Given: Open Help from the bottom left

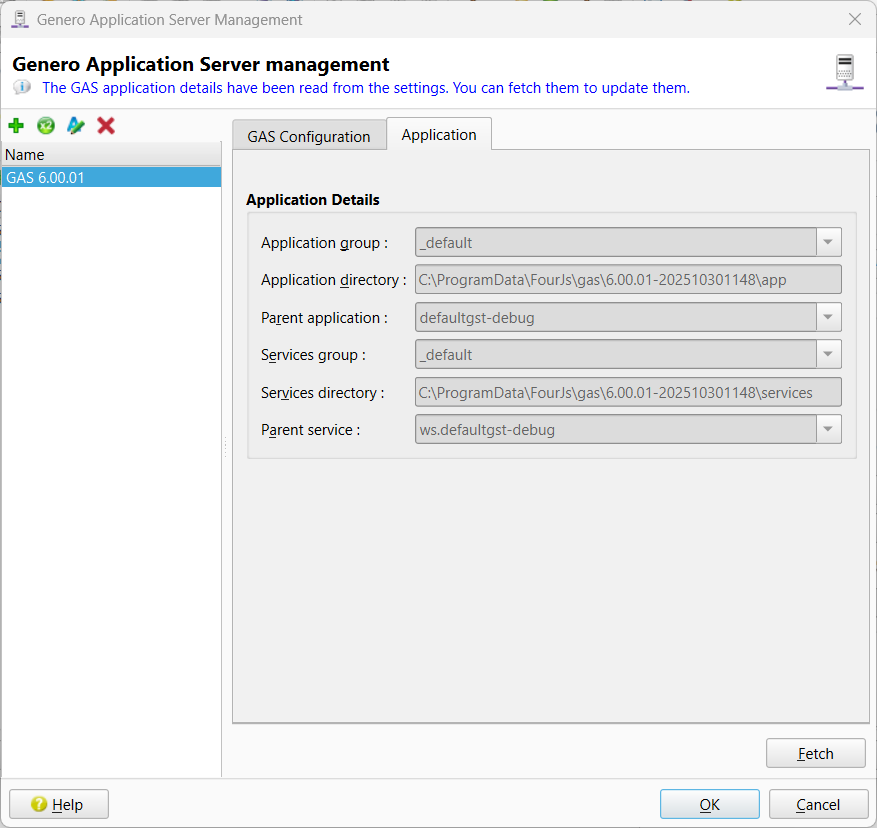Looking at the screenshot, I should (58, 805).
